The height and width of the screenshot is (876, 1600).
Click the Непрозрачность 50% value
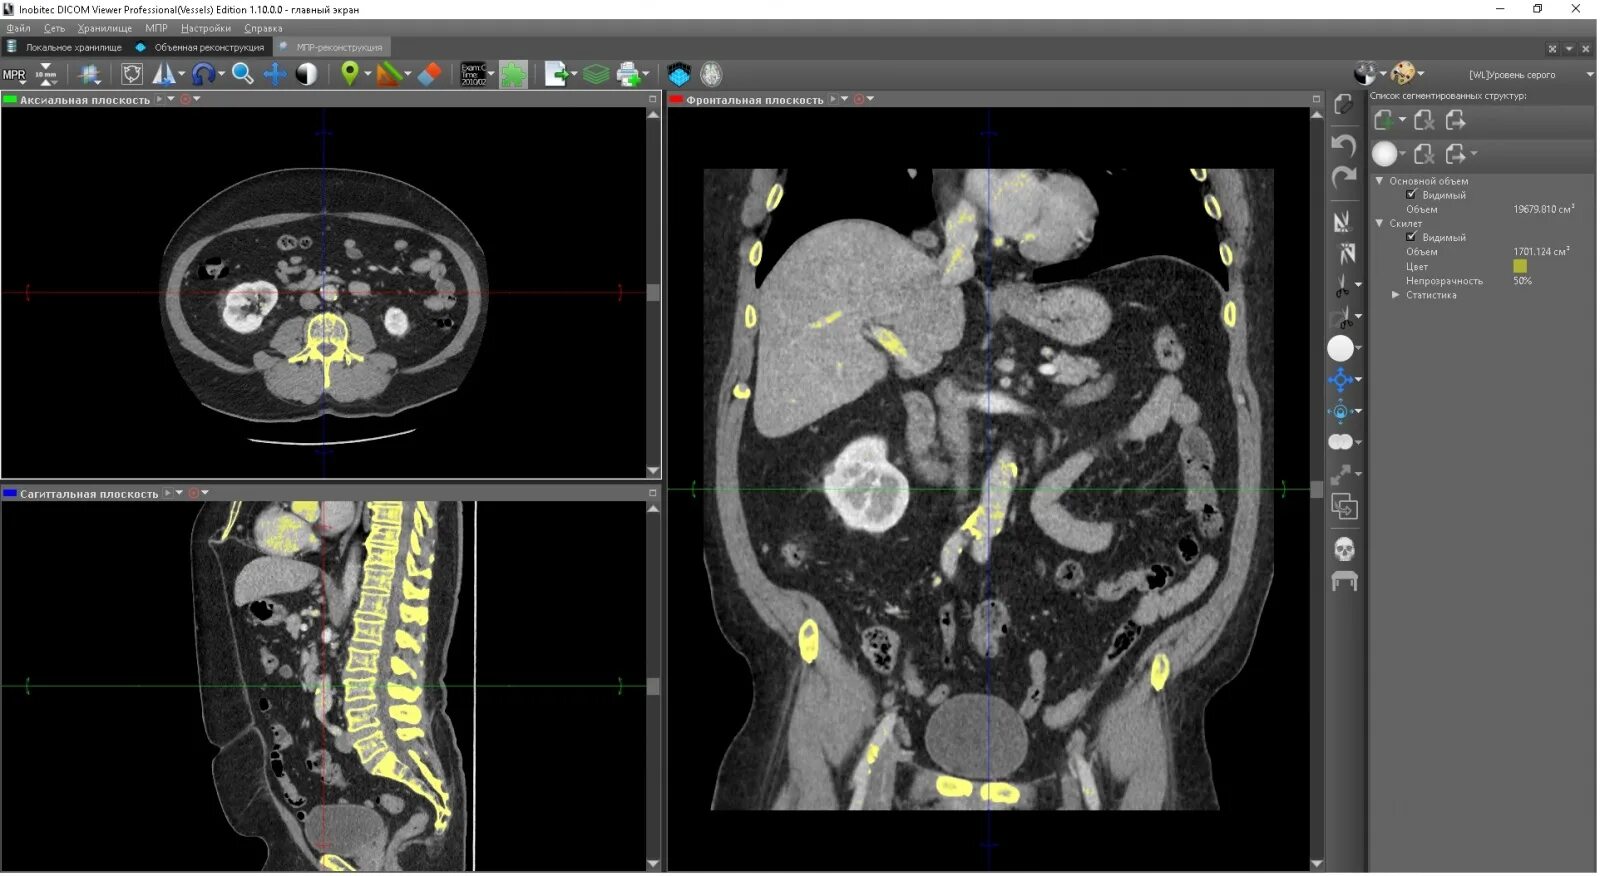point(1522,281)
